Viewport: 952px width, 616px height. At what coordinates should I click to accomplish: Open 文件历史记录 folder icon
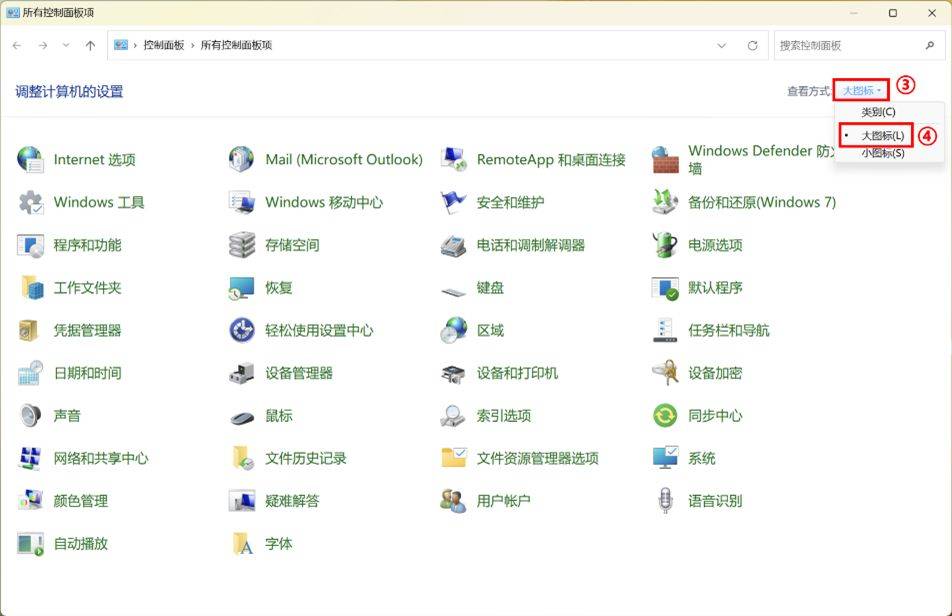[x=242, y=459]
